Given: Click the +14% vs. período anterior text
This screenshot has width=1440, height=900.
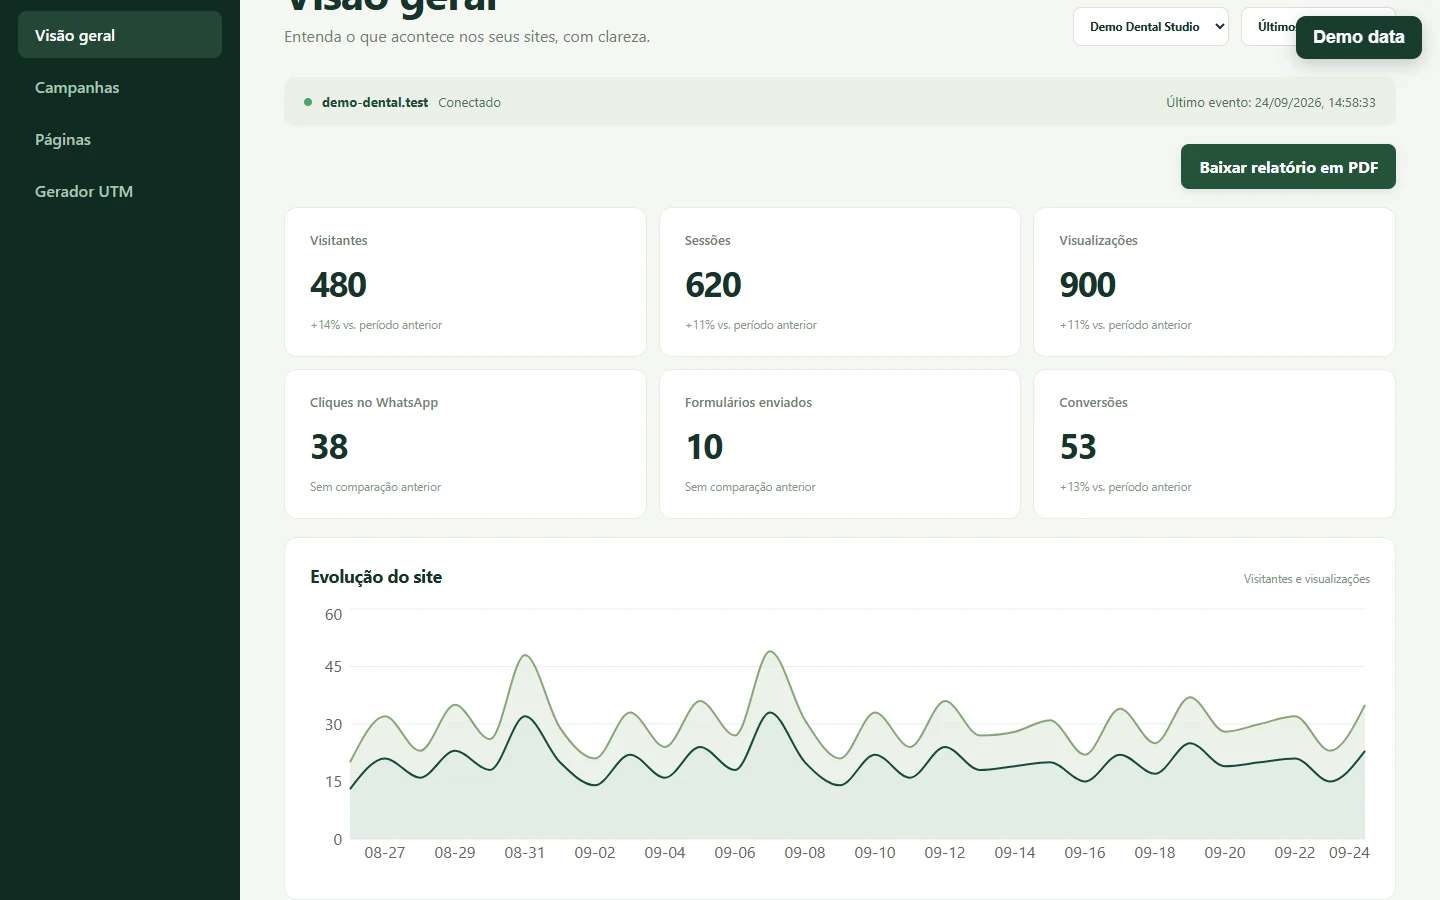Looking at the screenshot, I should (376, 325).
